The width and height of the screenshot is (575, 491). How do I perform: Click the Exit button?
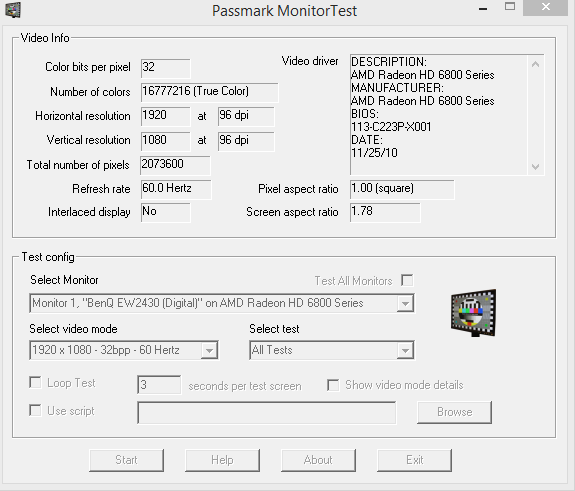[414, 460]
